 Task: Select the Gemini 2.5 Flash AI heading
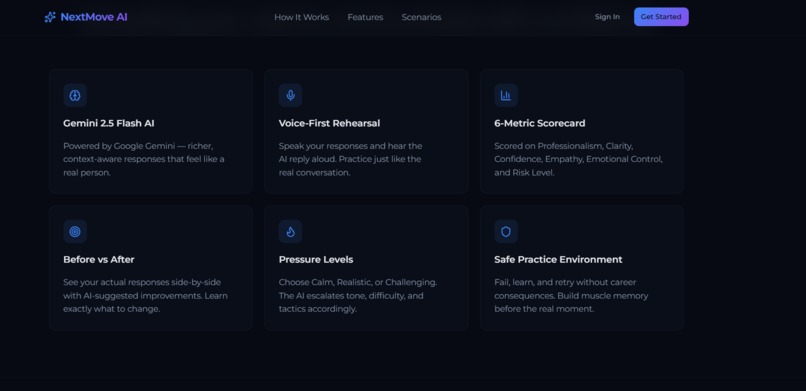[108, 123]
